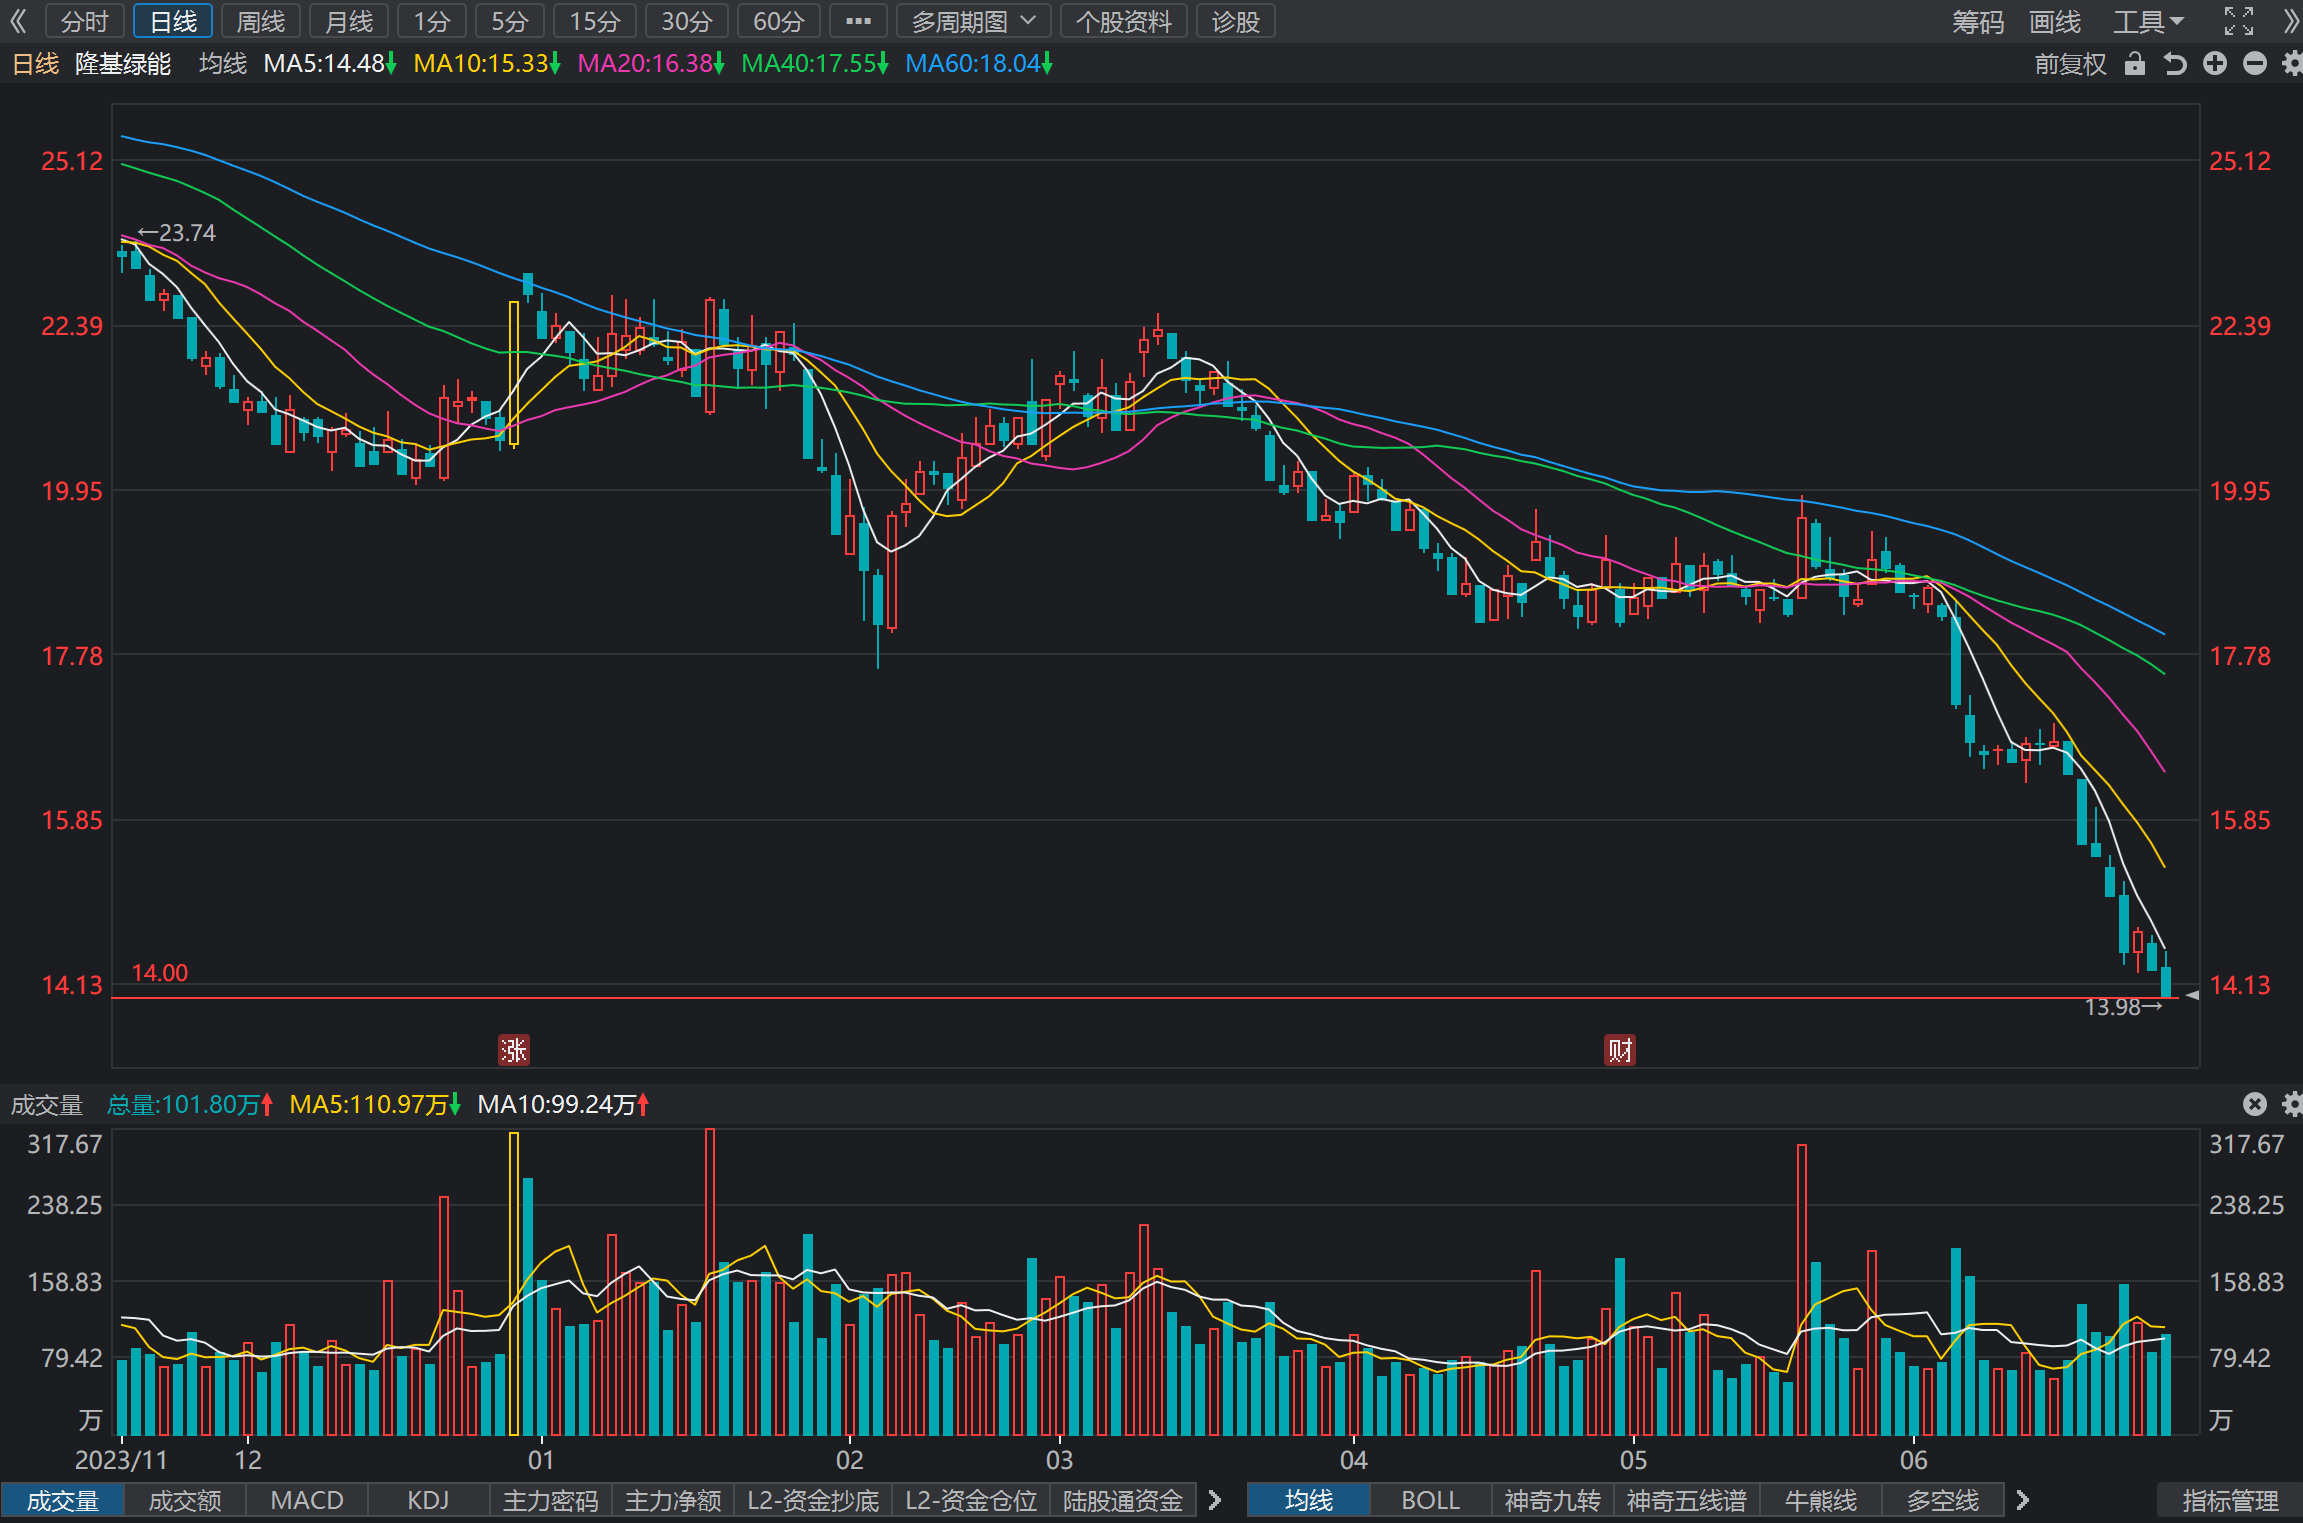Click the 13.98 low price annotation

pos(2123,1007)
